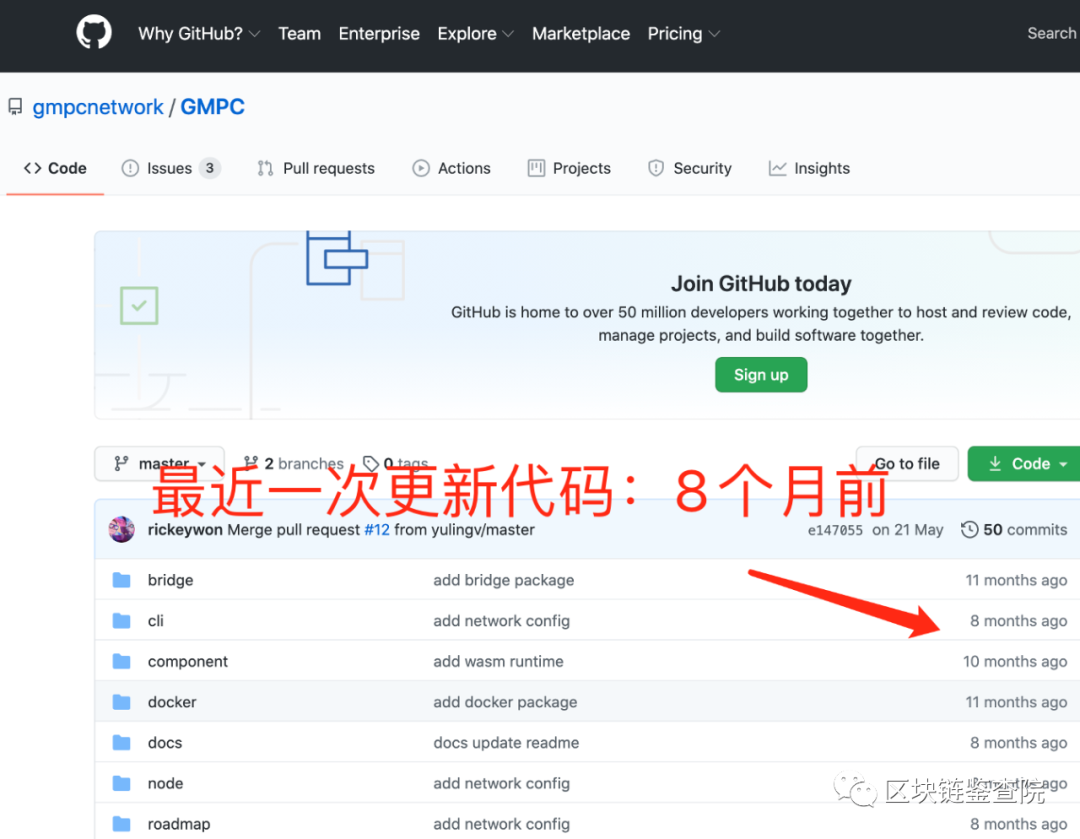This screenshot has height=839, width=1080.
Task: Click the component folder icon
Action: pyautogui.click(x=122, y=661)
